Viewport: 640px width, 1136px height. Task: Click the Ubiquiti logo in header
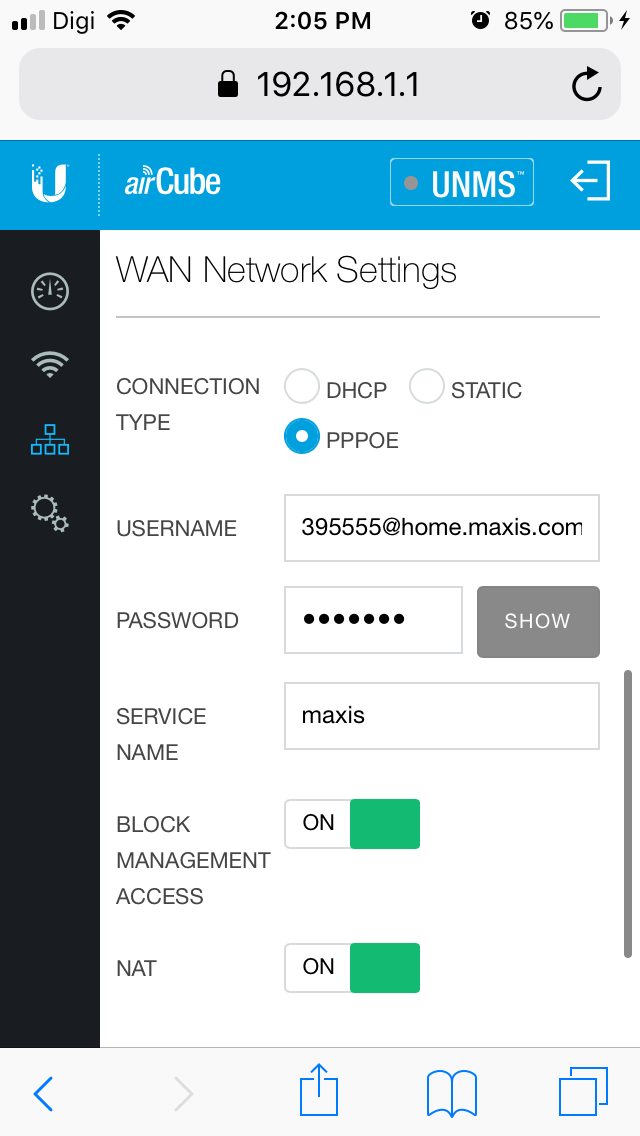[49, 184]
